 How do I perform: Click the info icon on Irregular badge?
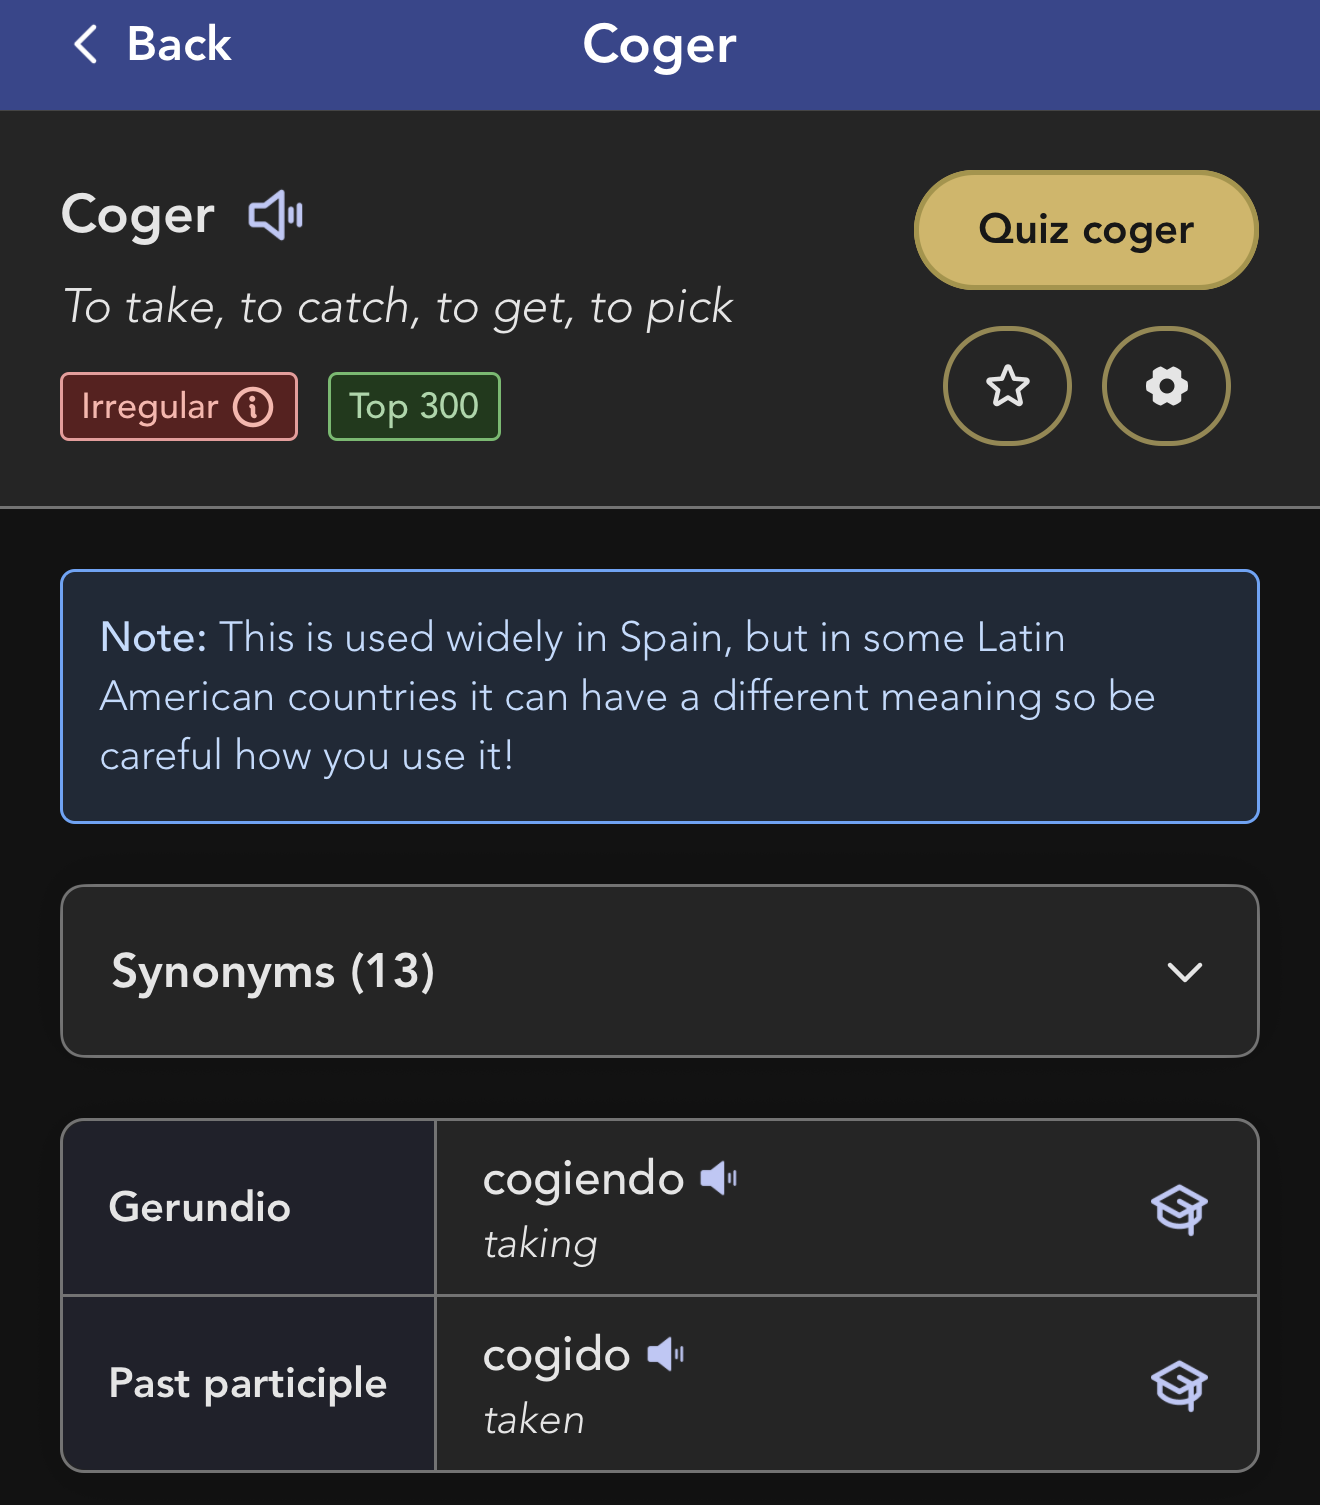(253, 407)
